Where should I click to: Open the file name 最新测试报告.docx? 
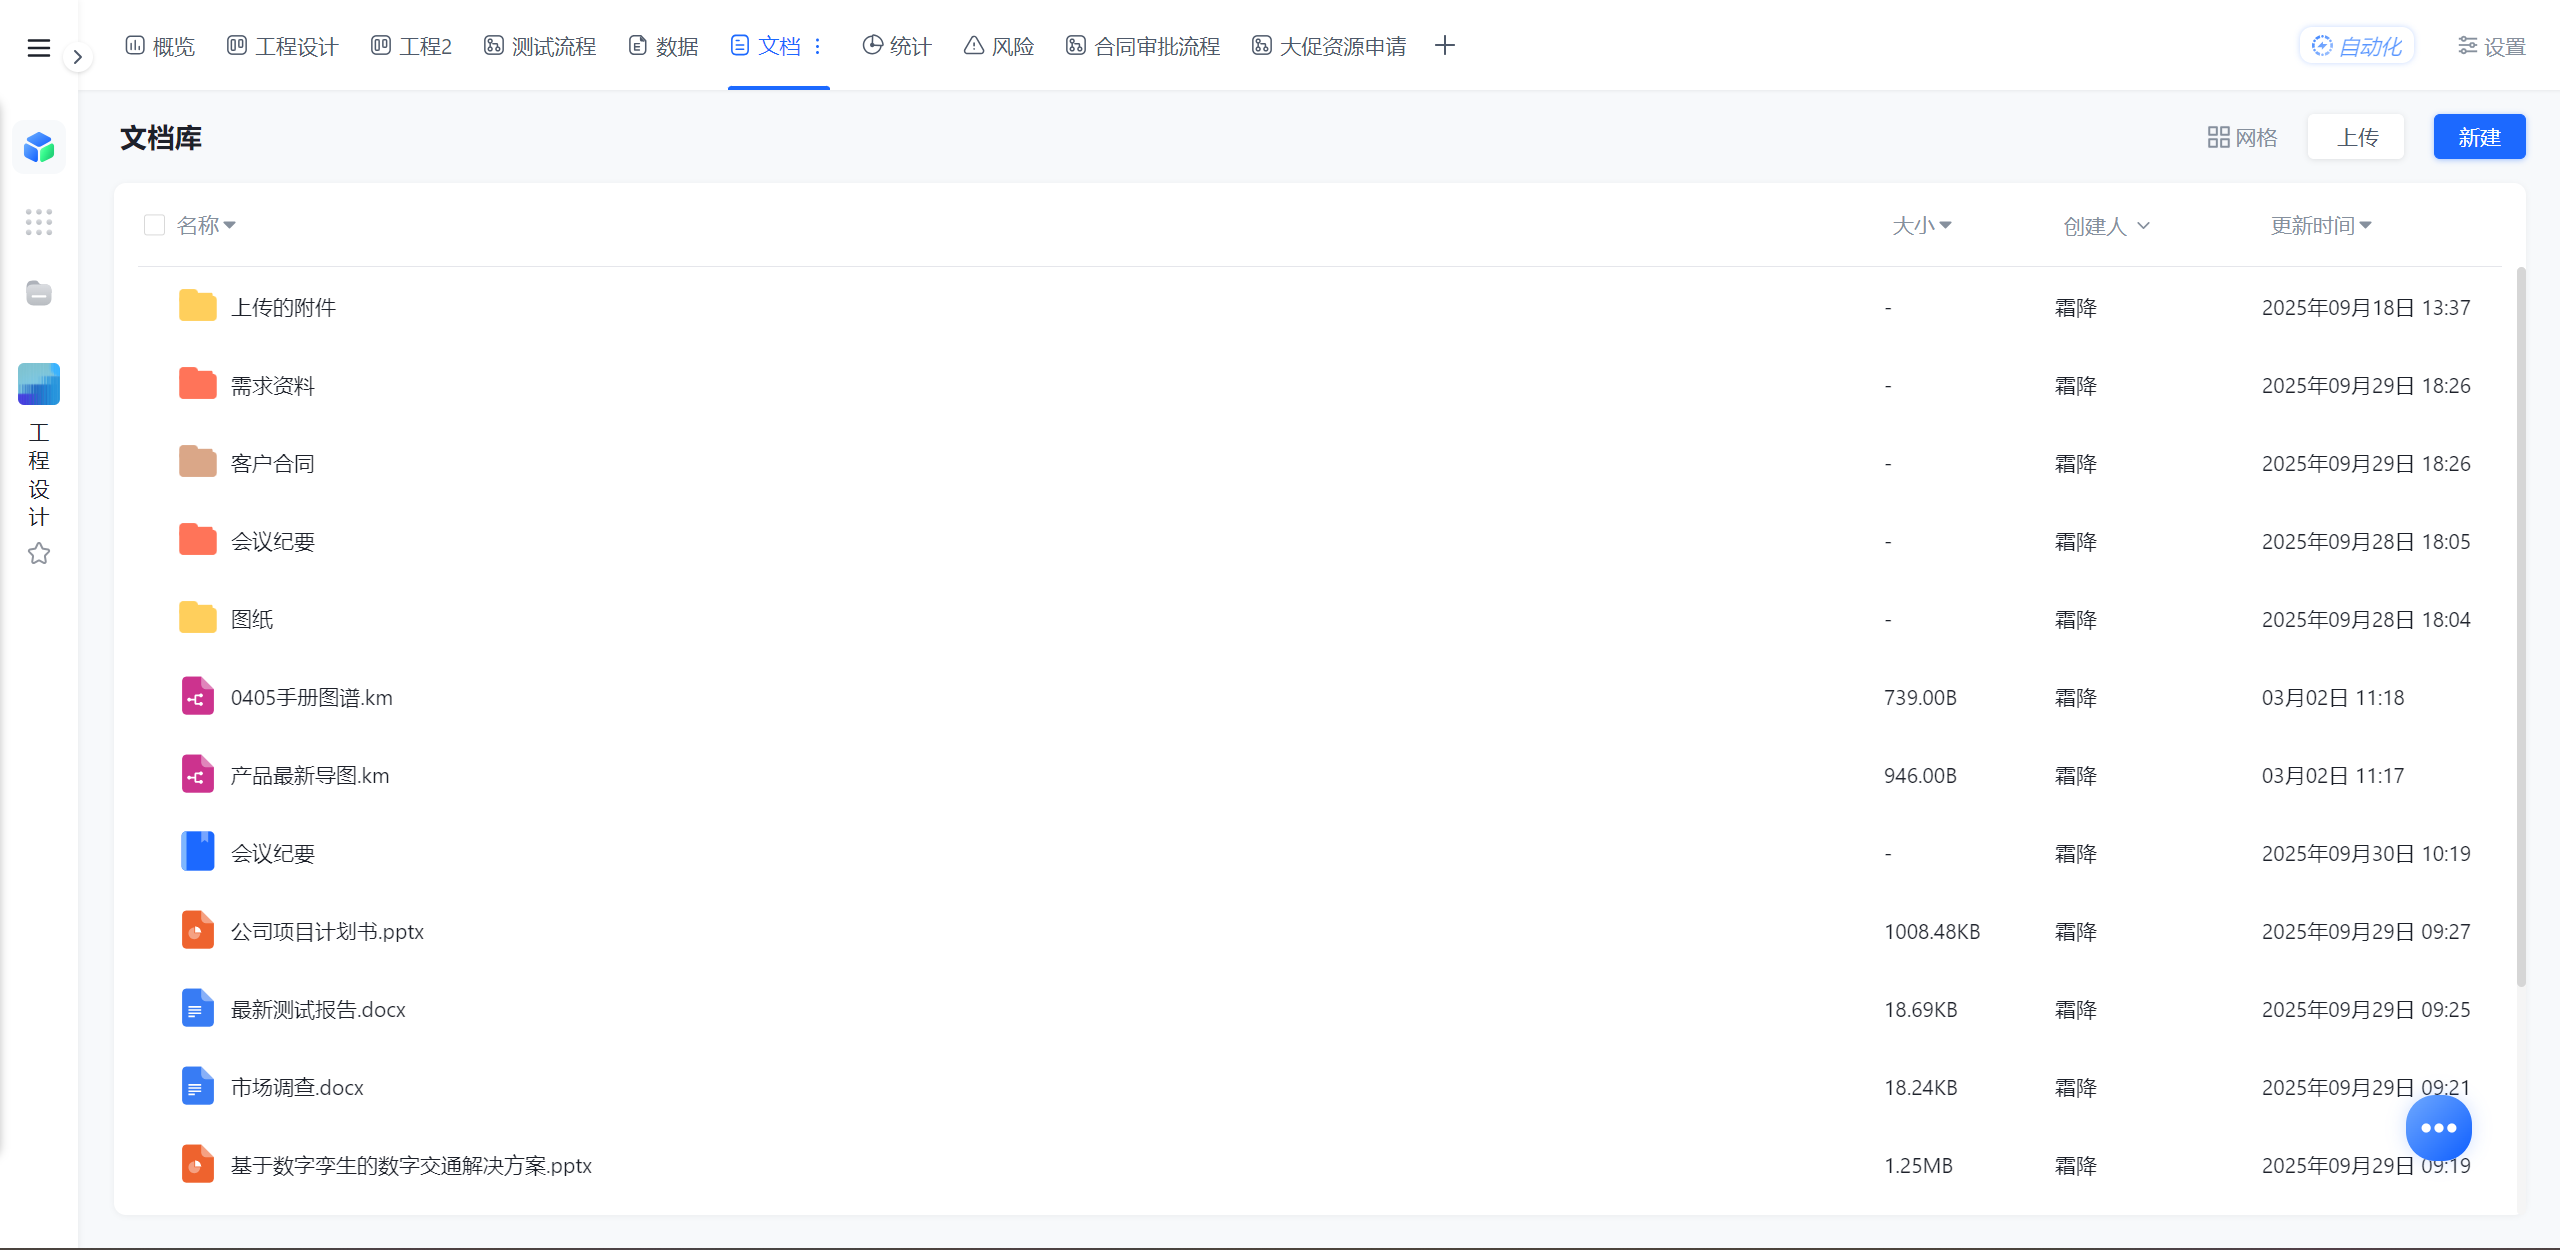[x=318, y=1009]
